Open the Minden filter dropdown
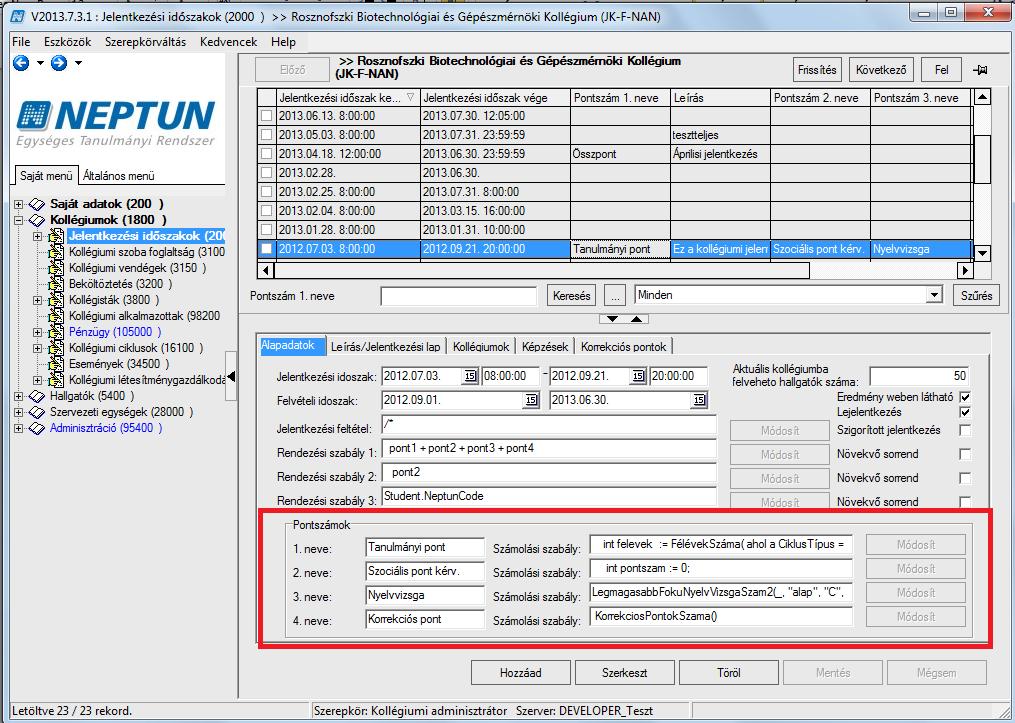This screenshot has width=1015, height=723. coord(933,296)
